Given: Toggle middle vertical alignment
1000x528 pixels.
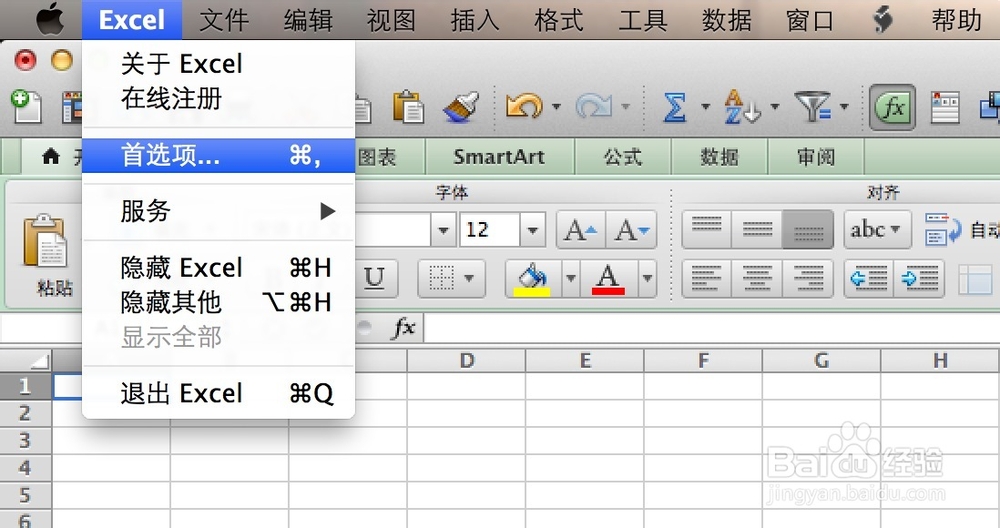Looking at the screenshot, I should (x=757, y=230).
